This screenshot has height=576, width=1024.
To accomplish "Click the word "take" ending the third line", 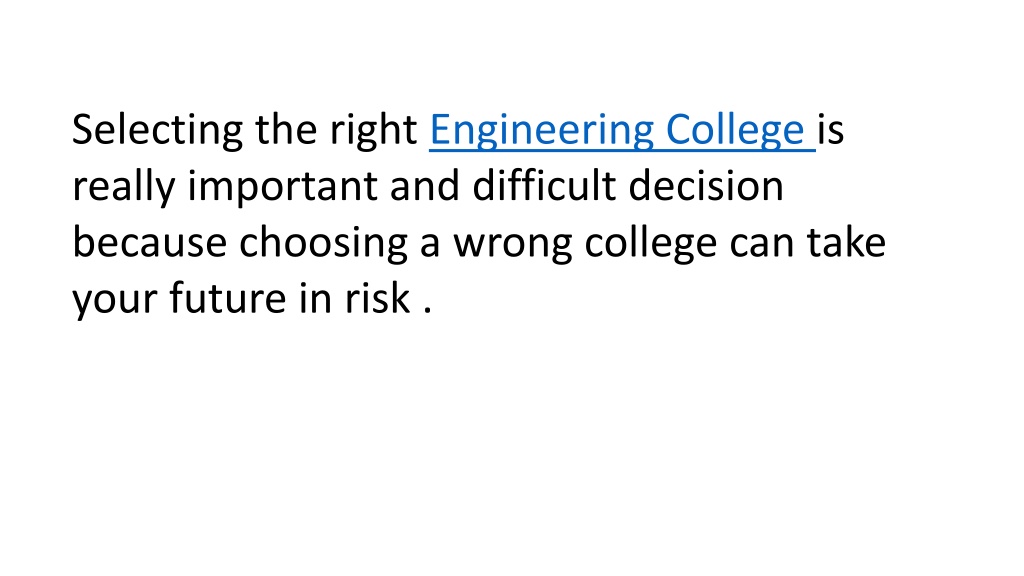I will coord(846,242).
